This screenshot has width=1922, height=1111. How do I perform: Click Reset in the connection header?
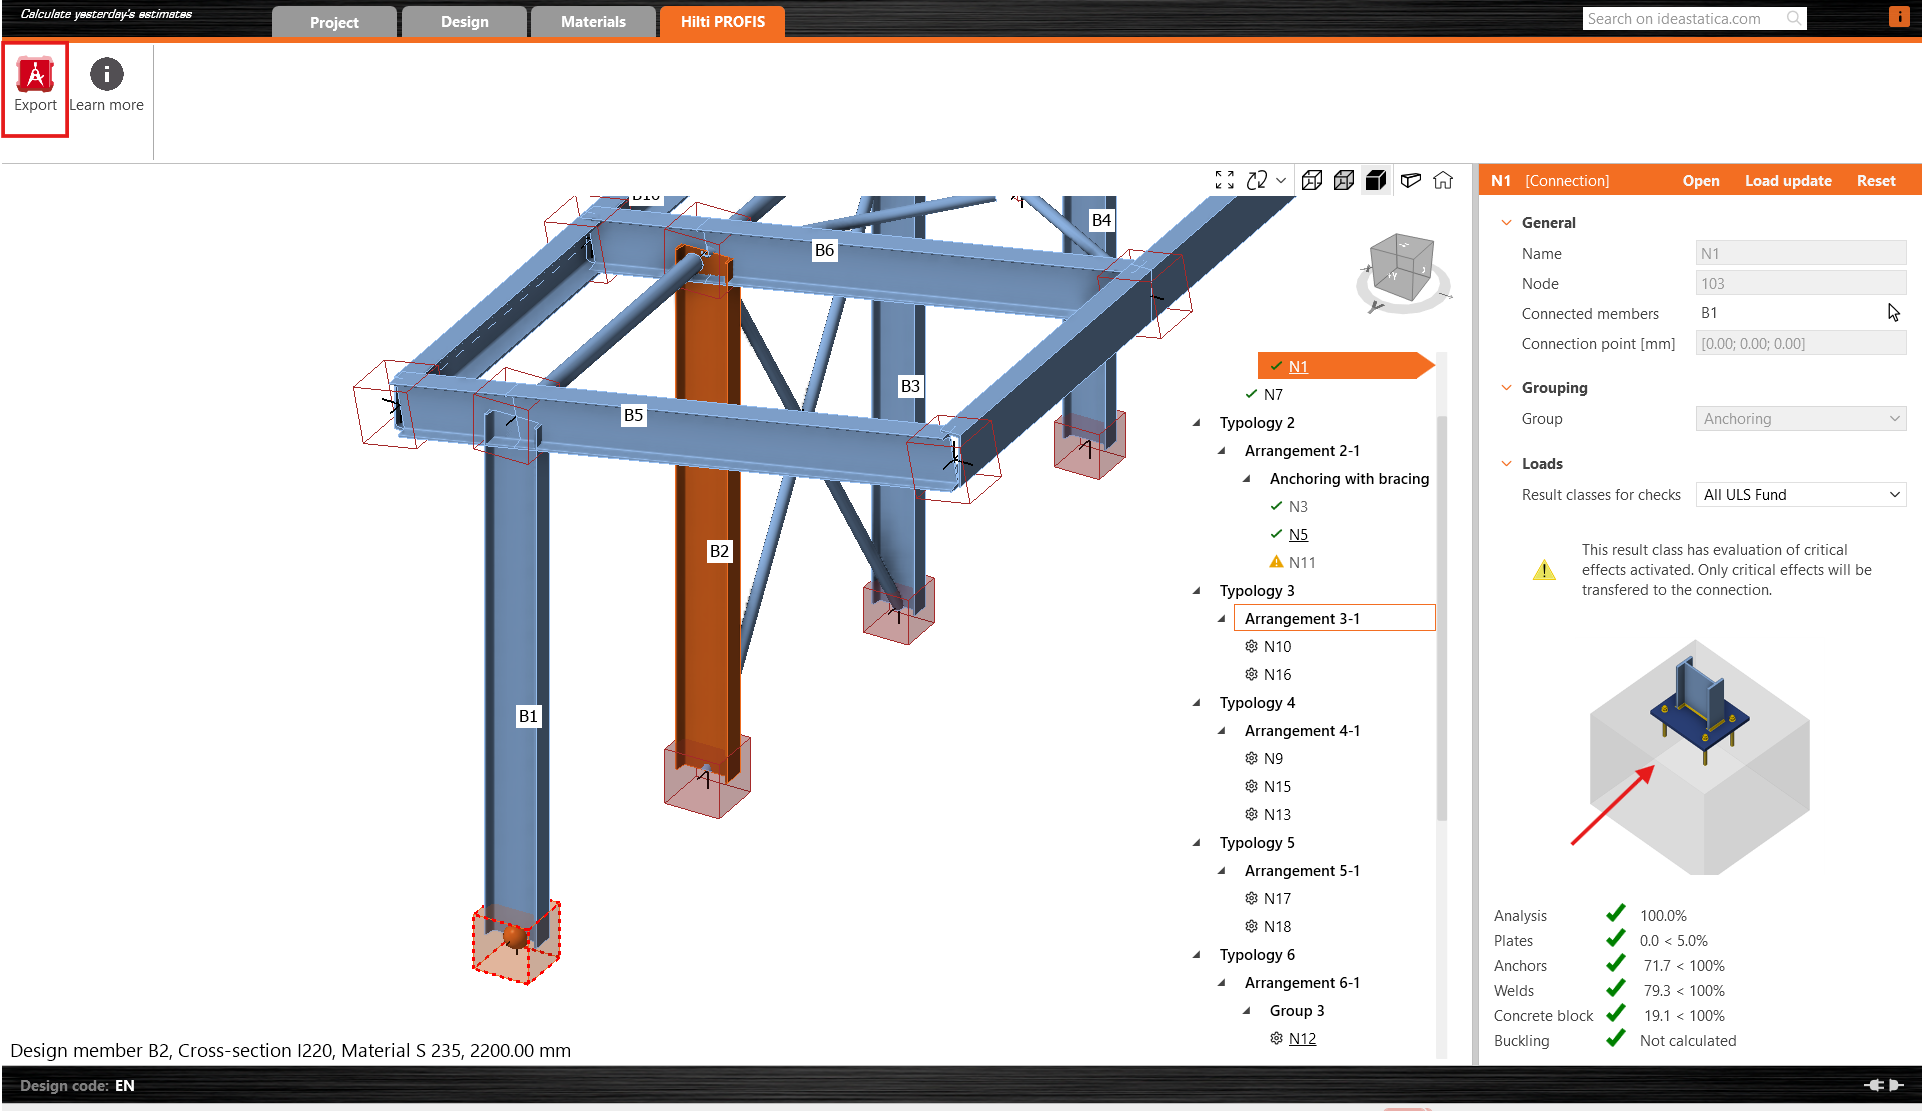[x=1876, y=180]
